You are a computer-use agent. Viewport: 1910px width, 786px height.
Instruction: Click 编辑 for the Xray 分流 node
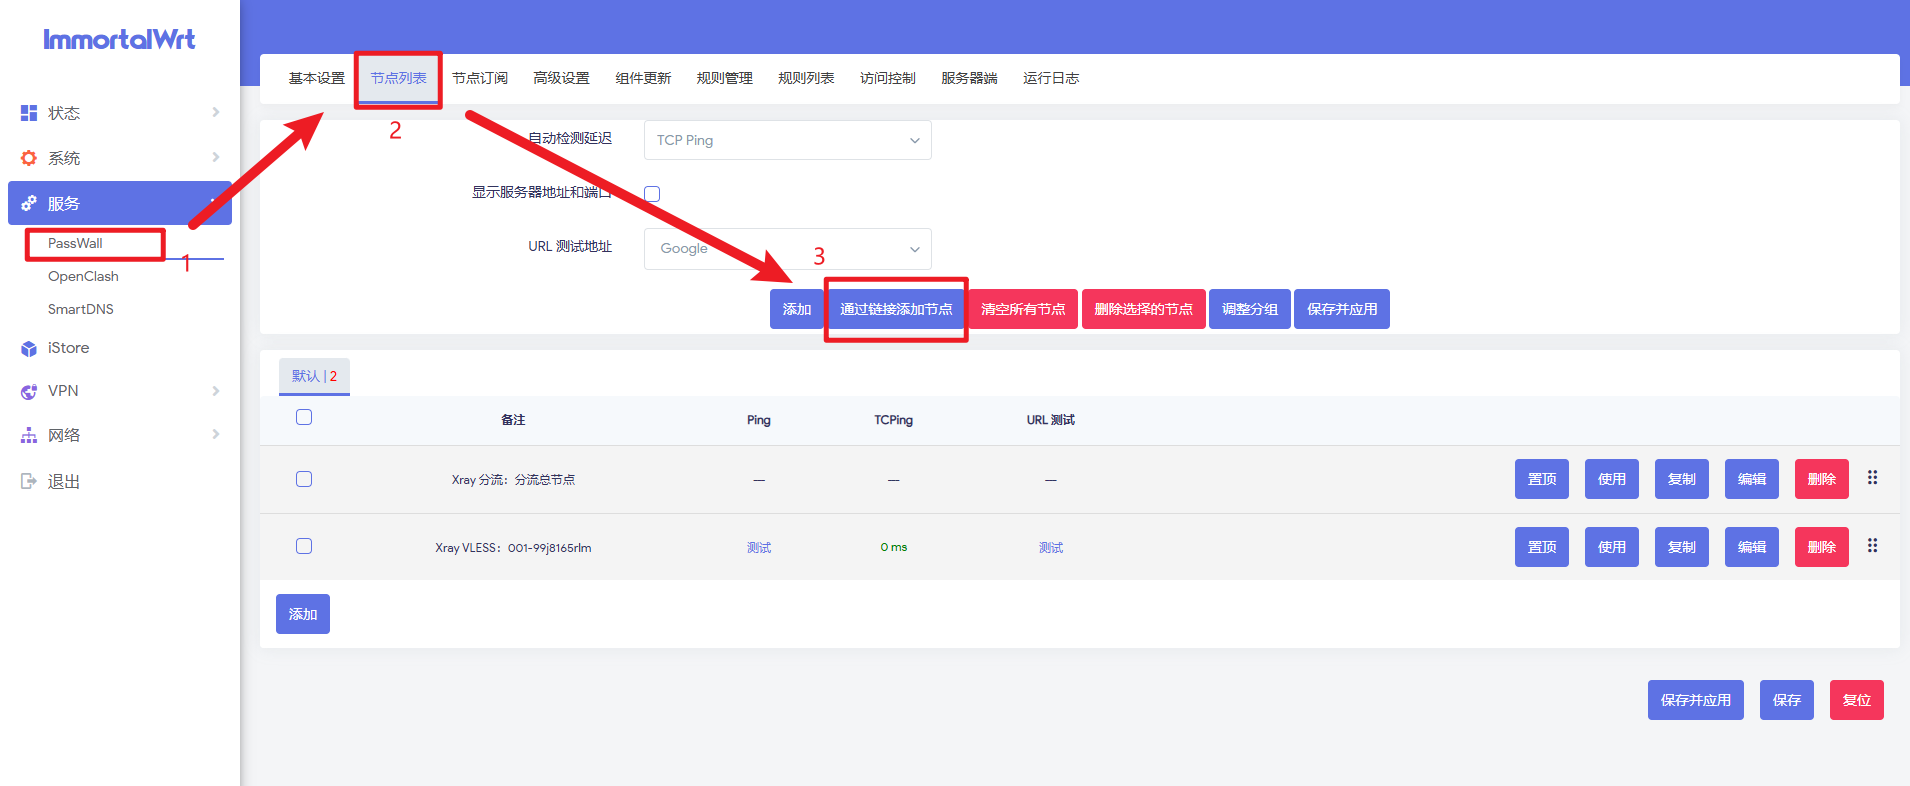click(1752, 479)
